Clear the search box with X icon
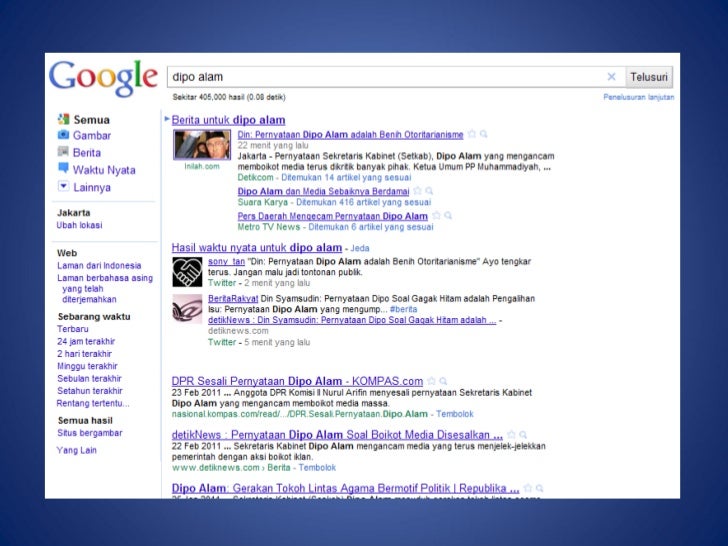This screenshot has width=728, height=546. (x=611, y=77)
